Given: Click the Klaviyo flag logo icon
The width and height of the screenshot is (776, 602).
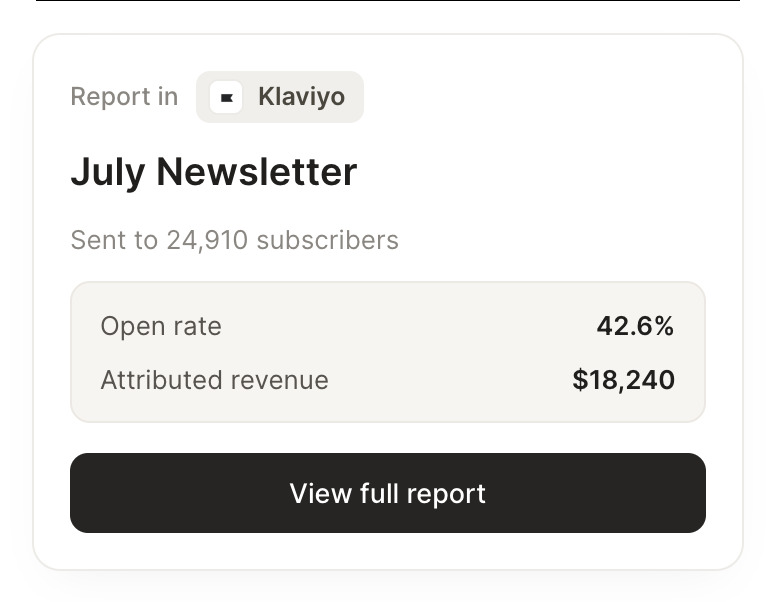Looking at the screenshot, I should click(x=226, y=97).
